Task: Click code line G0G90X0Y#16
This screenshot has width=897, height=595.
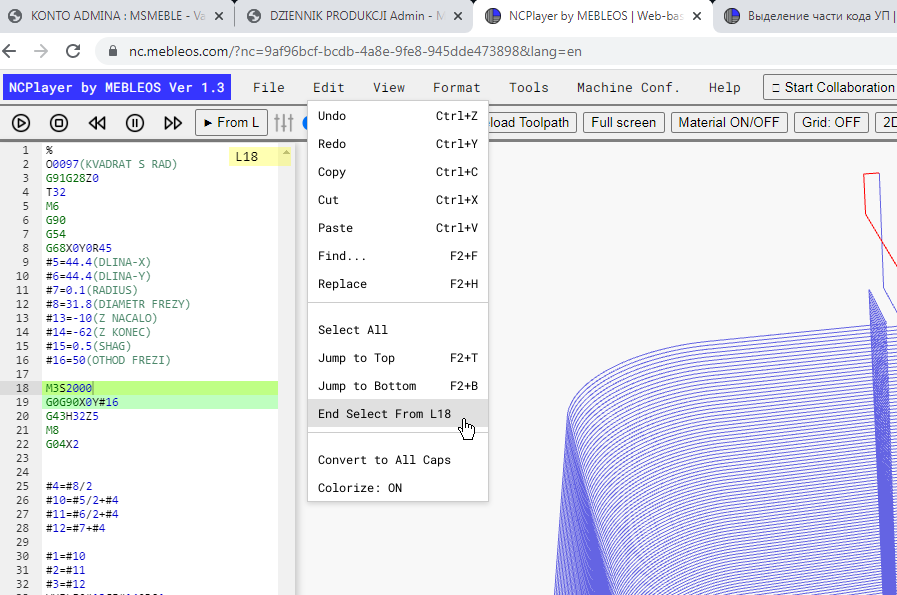Action: 82,402
